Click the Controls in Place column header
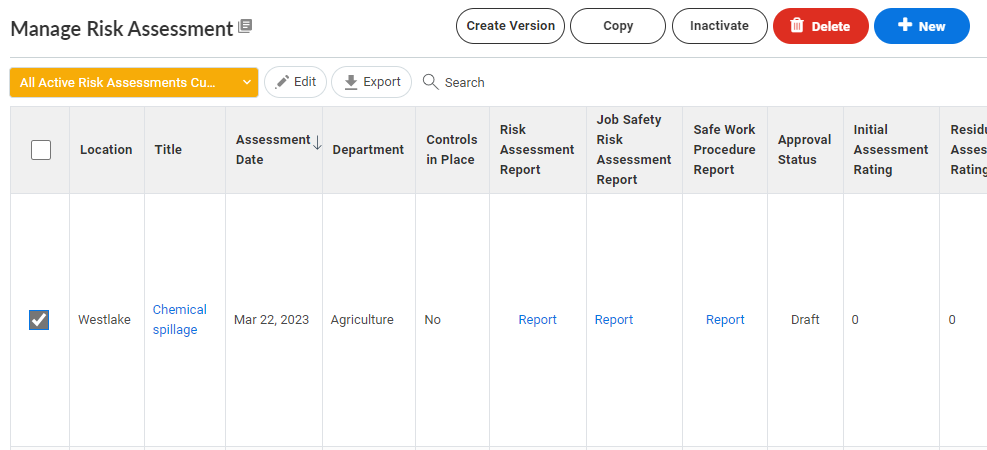 [x=452, y=150]
